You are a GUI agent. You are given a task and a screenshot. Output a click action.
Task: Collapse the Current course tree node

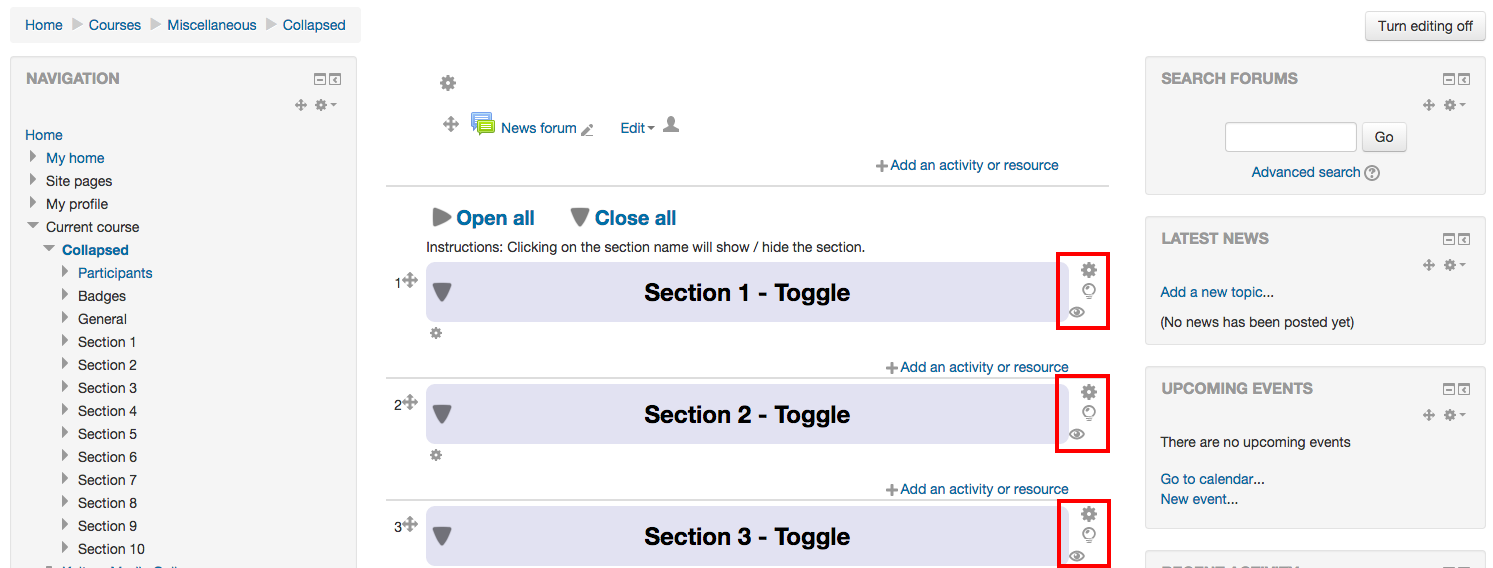[34, 226]
